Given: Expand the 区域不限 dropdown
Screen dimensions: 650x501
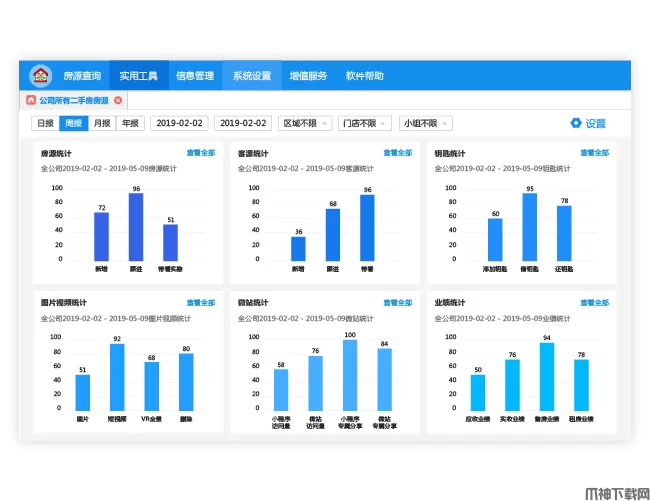Looking at the screenshot, I should click(x=305, y=123).
